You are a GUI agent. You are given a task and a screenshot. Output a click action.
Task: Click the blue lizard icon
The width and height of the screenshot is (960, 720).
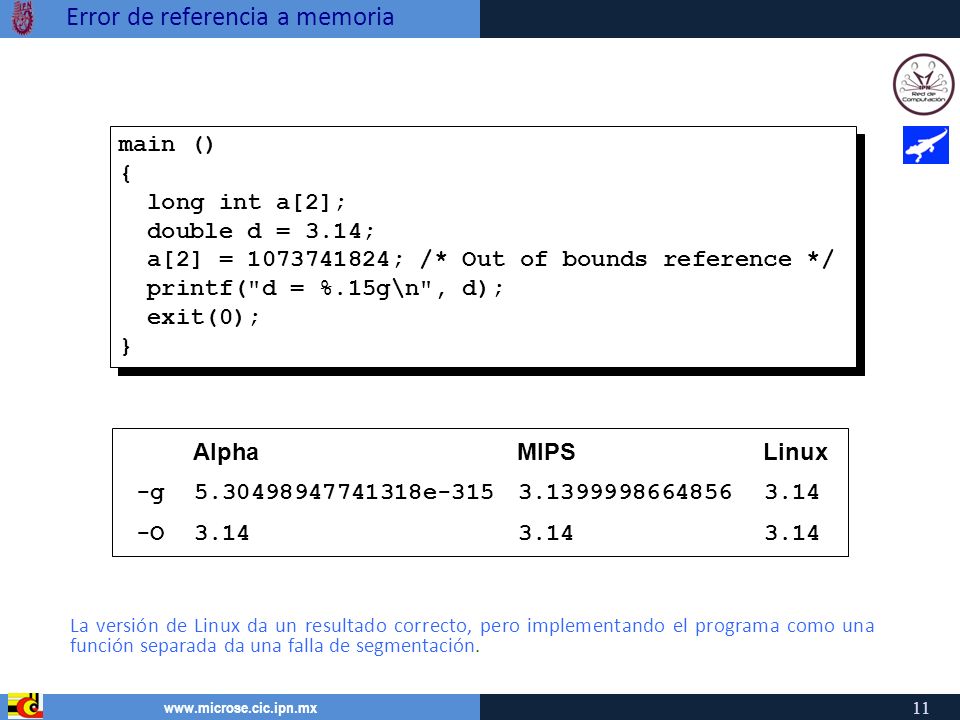point(926,145)
